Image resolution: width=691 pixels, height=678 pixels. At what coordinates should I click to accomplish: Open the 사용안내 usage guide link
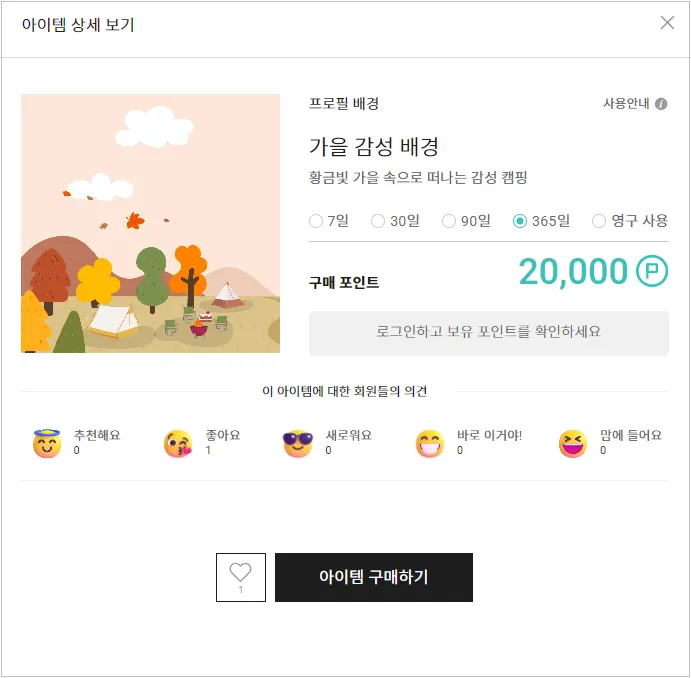(626, 104)
